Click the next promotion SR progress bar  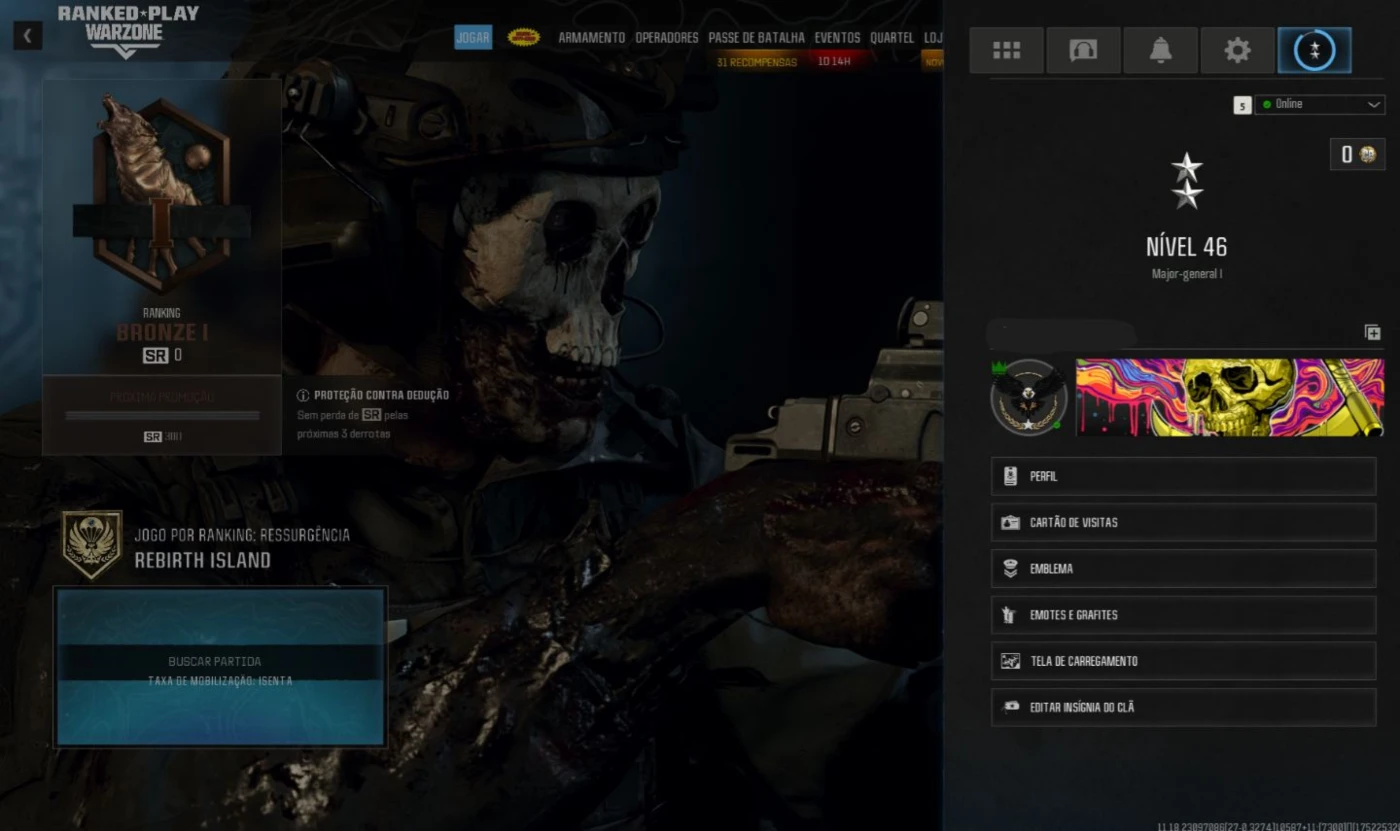[x=162, y=415]
